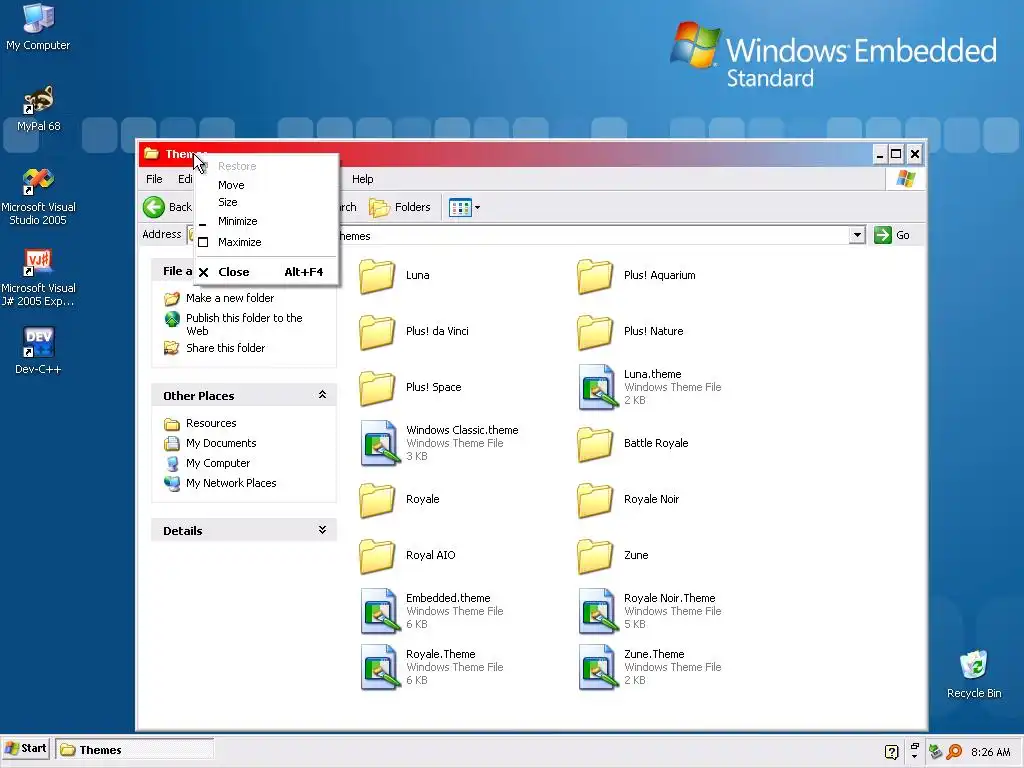Viewport: 1024px width, 768px height.
Task: Select the Zune.Theme file icon
Action: (x=598, y=667)
